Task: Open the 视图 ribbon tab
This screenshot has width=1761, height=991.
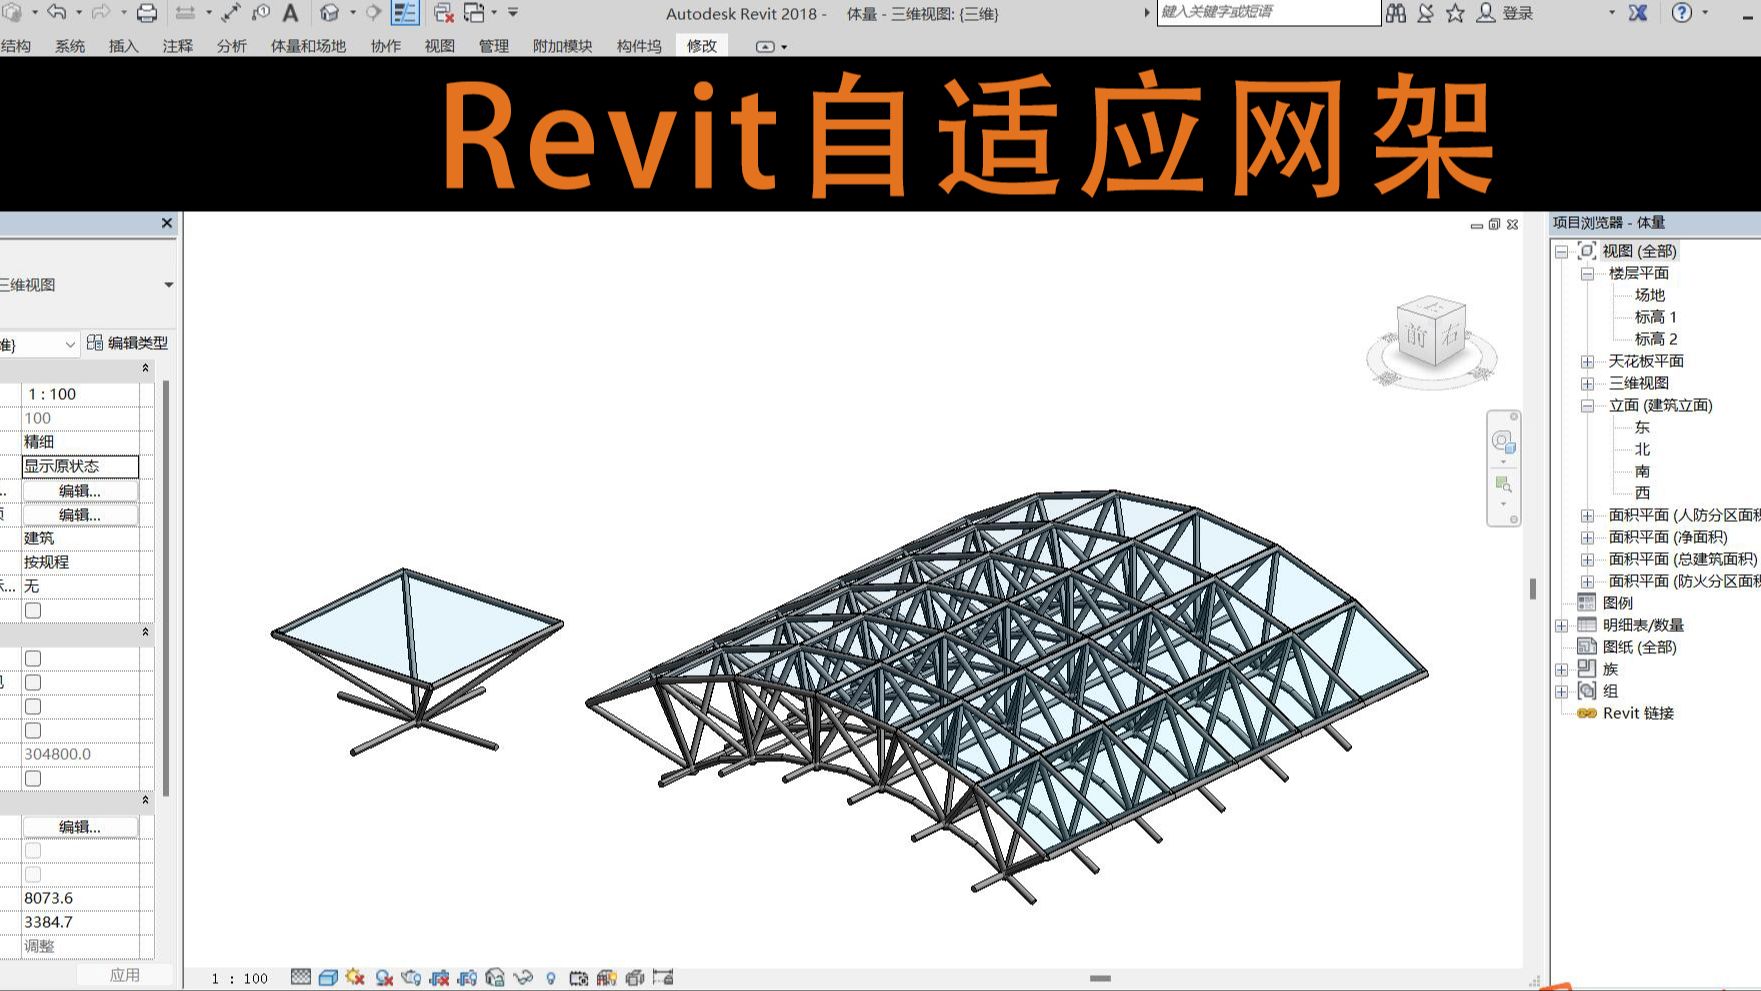Action: click(x=440, y=46)
